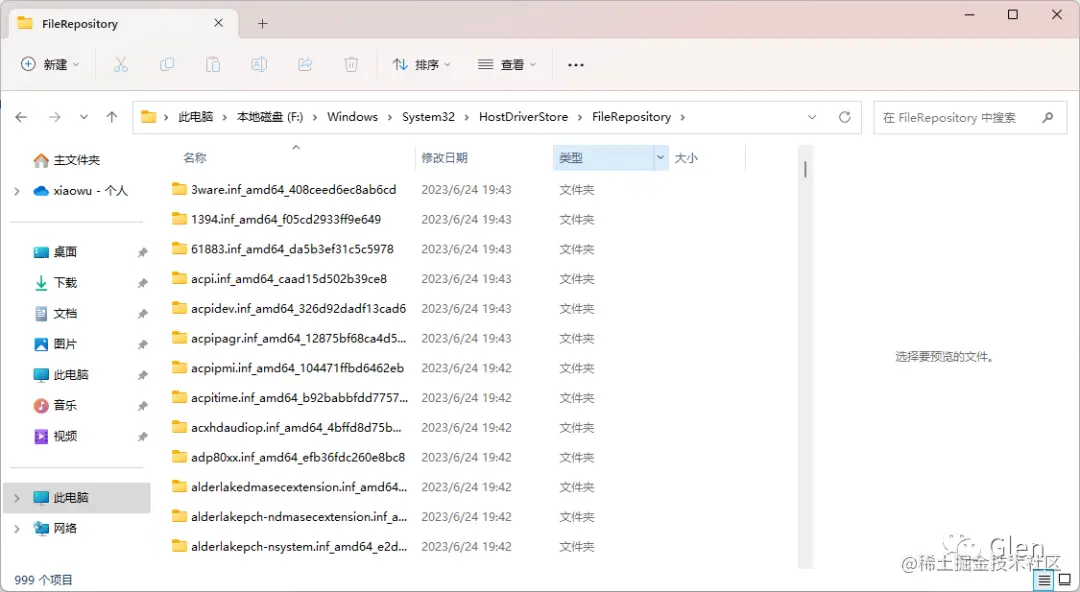Click the Cut scissors icon in toolbar
This screenshot has width=1080, height=592.
click(121, 64)
